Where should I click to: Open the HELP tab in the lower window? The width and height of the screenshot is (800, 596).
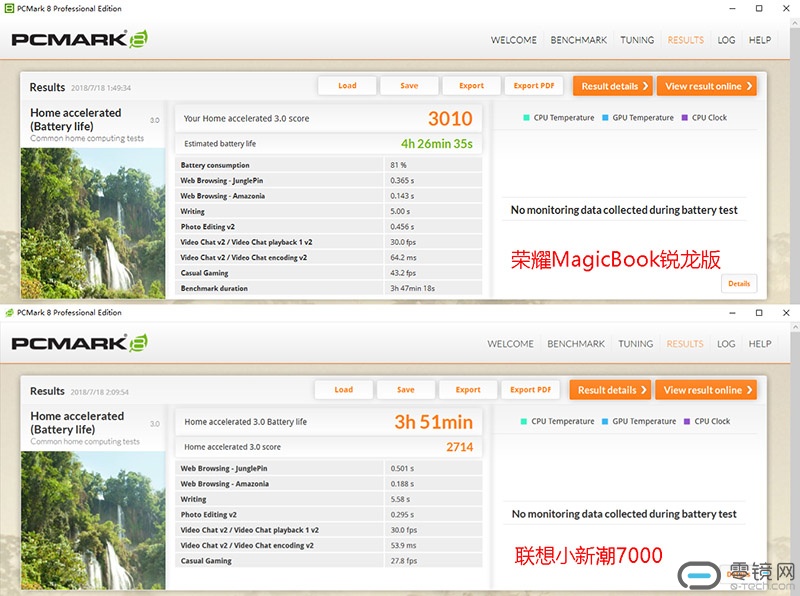(x=760, y=344)
